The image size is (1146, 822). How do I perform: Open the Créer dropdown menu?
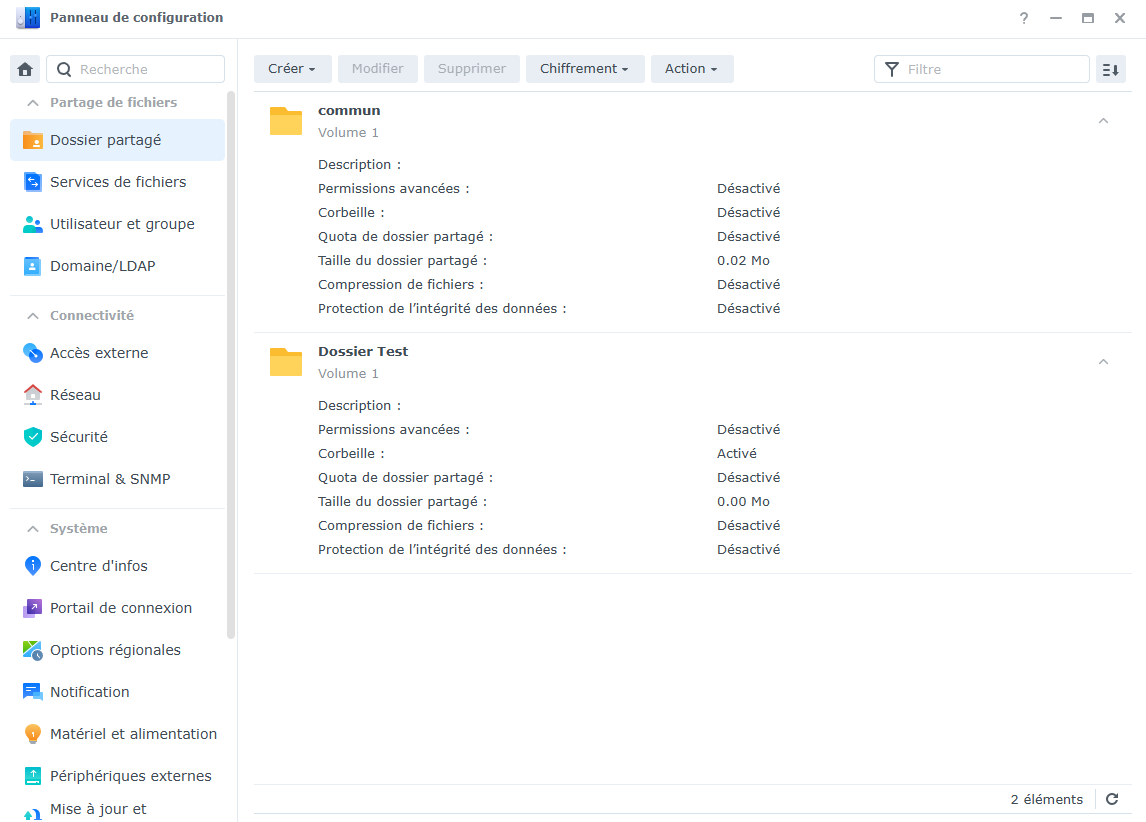tap(292, 69)
